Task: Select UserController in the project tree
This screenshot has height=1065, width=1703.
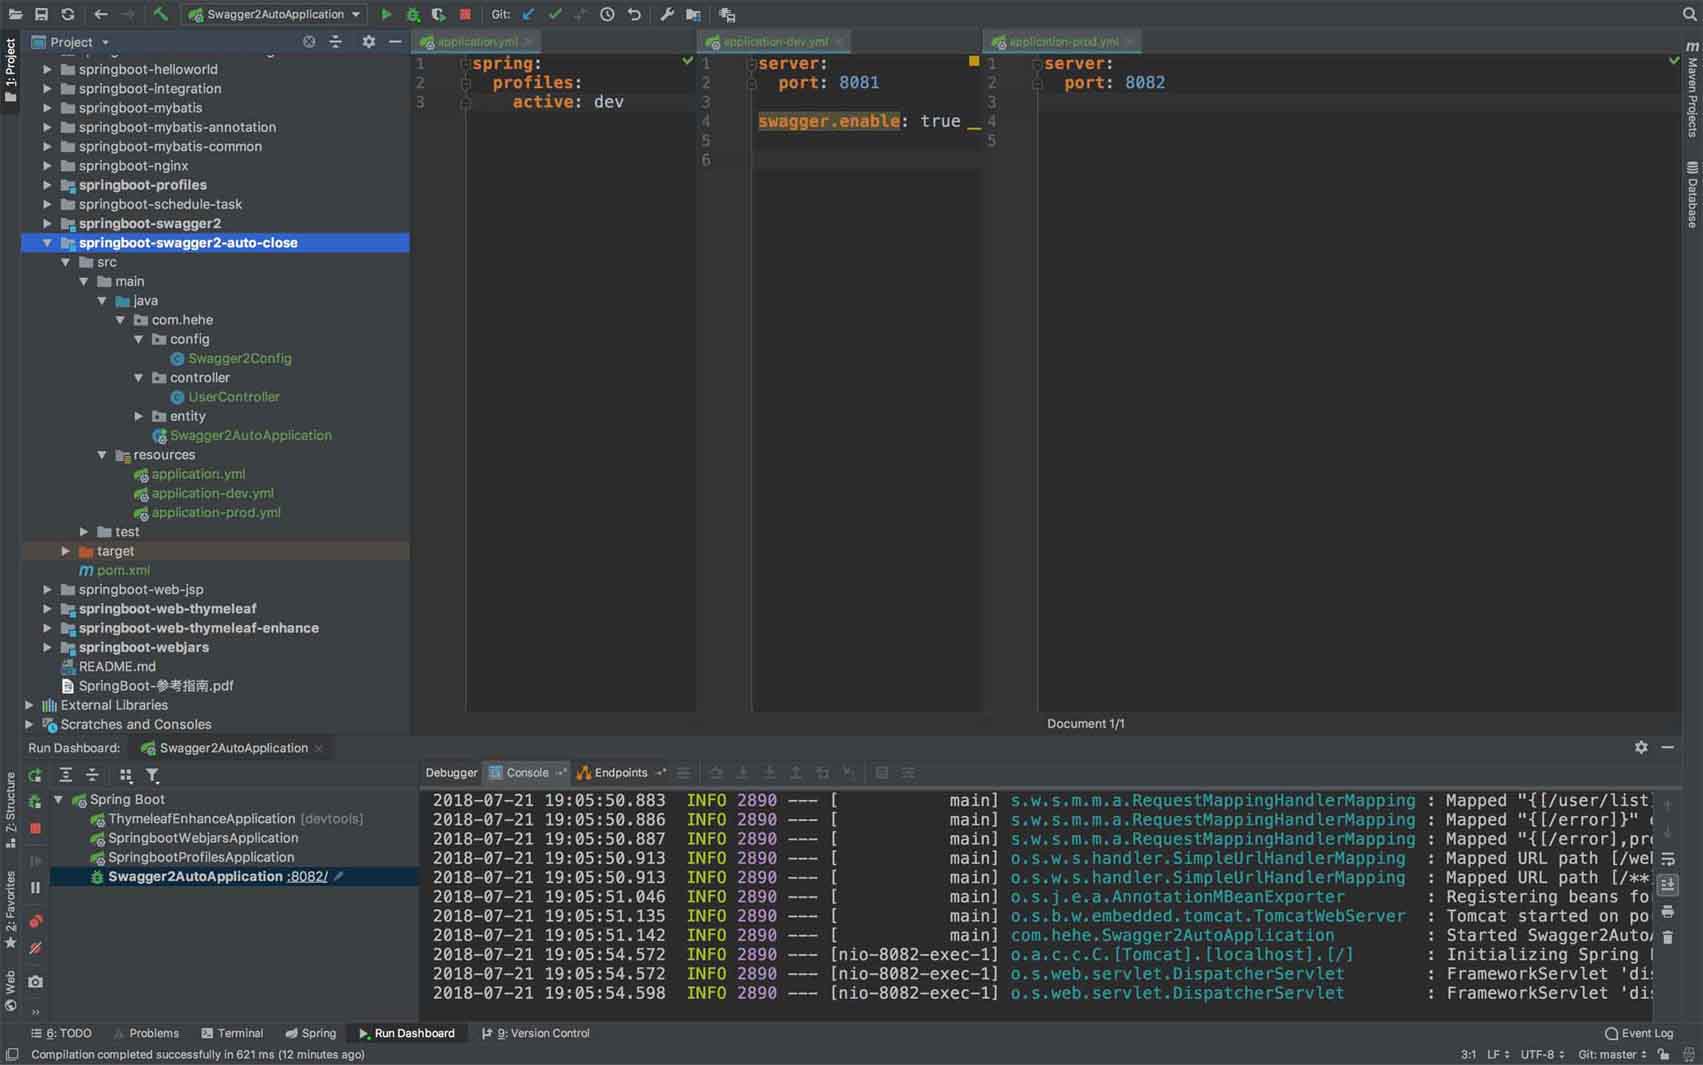Action: click(234, 397)
